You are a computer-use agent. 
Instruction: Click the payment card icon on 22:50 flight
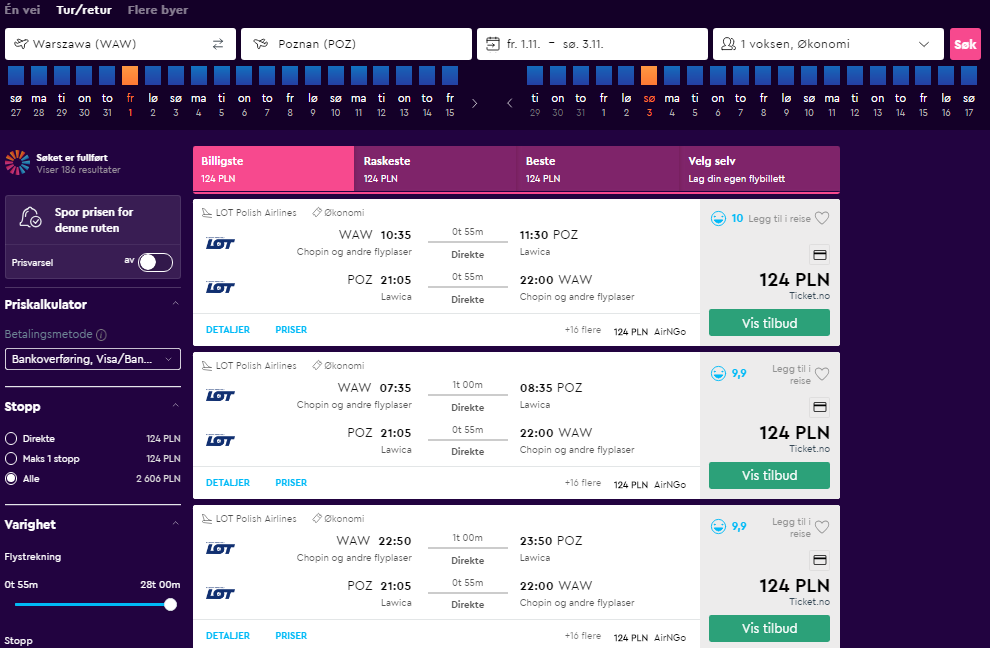click(820, 560)
